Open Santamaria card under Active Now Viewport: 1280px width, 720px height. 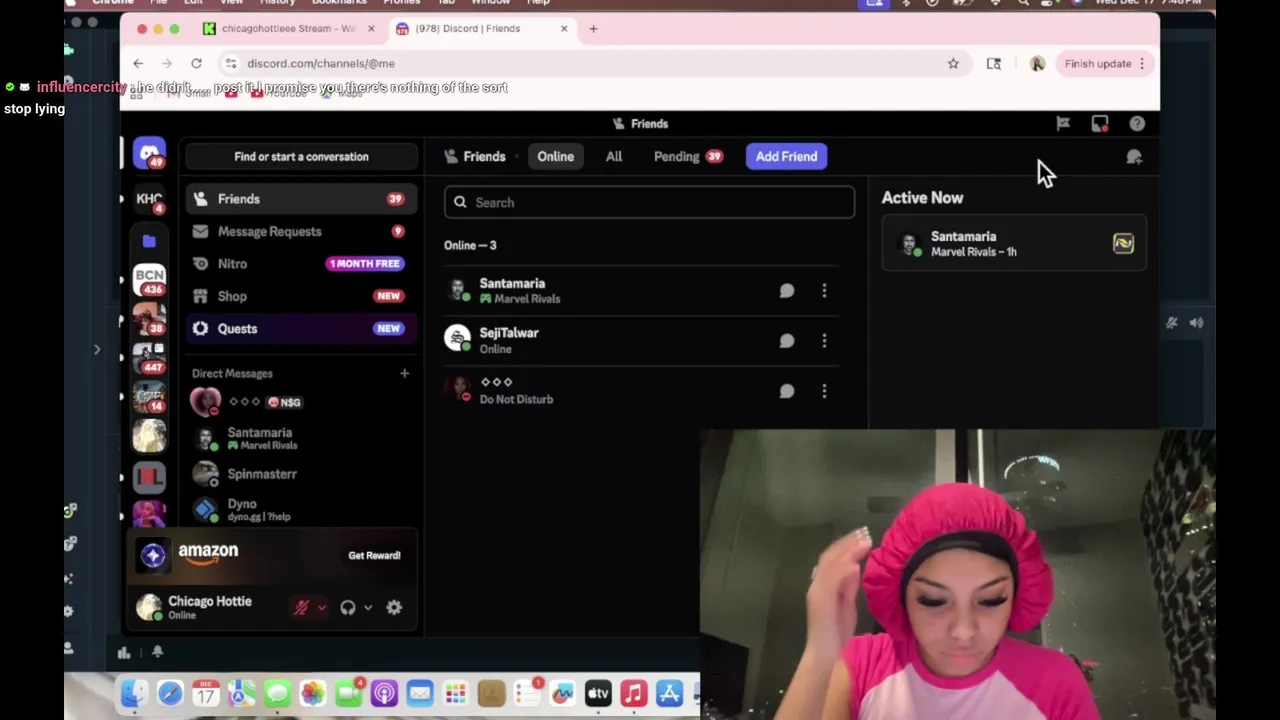tap(1013, 244)
